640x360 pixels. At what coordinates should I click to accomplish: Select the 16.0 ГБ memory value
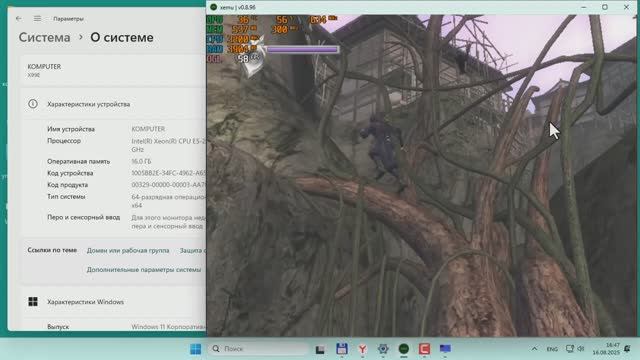coord(141,162)
